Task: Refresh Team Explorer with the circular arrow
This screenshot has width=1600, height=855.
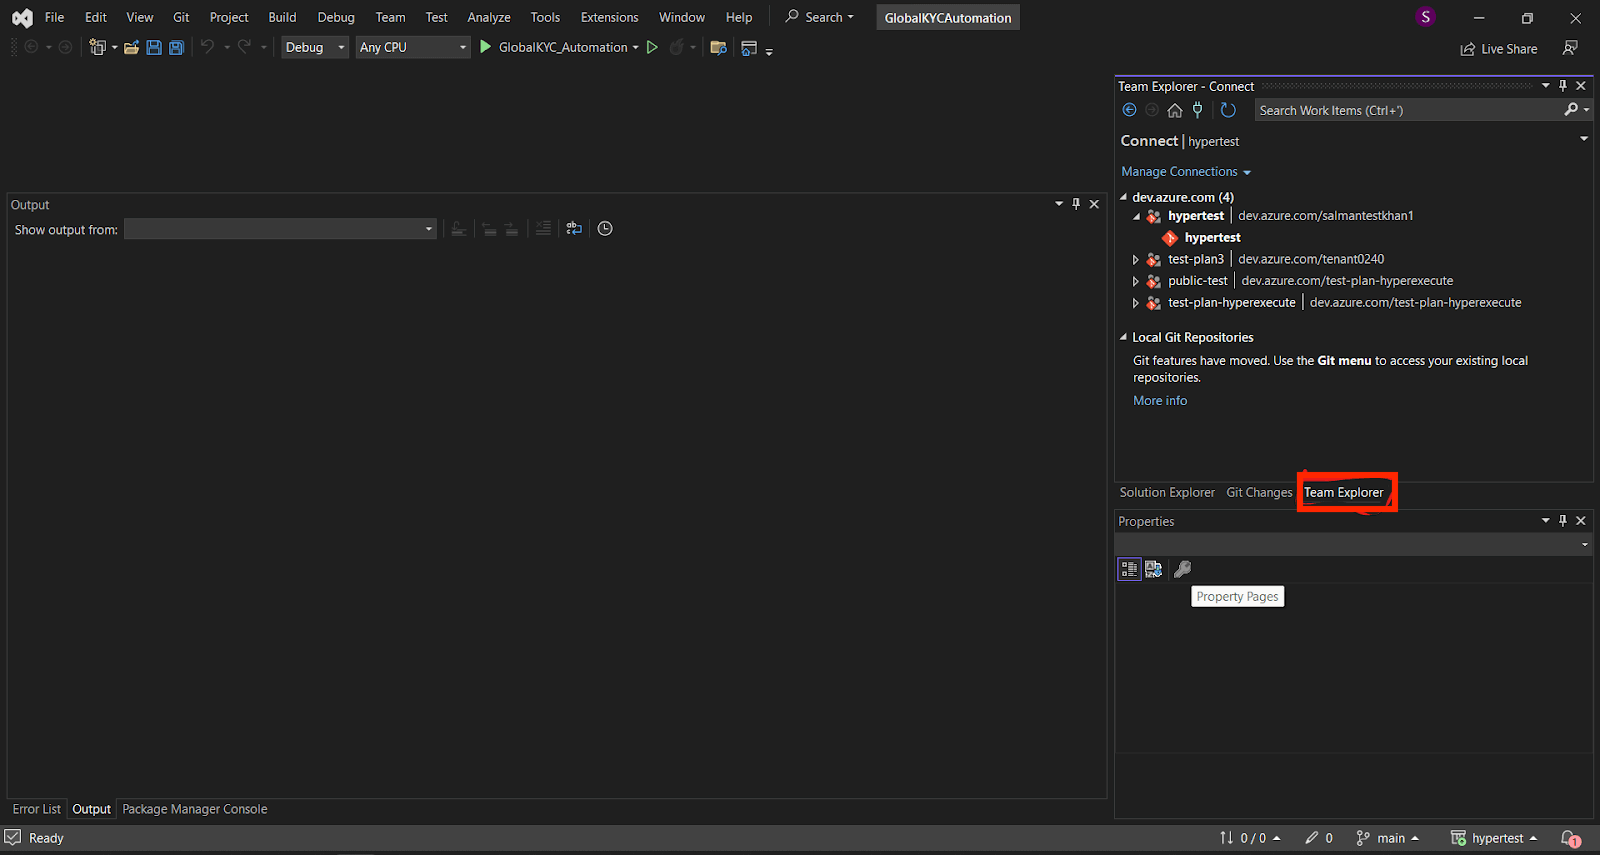Action: coord(1228,110)
